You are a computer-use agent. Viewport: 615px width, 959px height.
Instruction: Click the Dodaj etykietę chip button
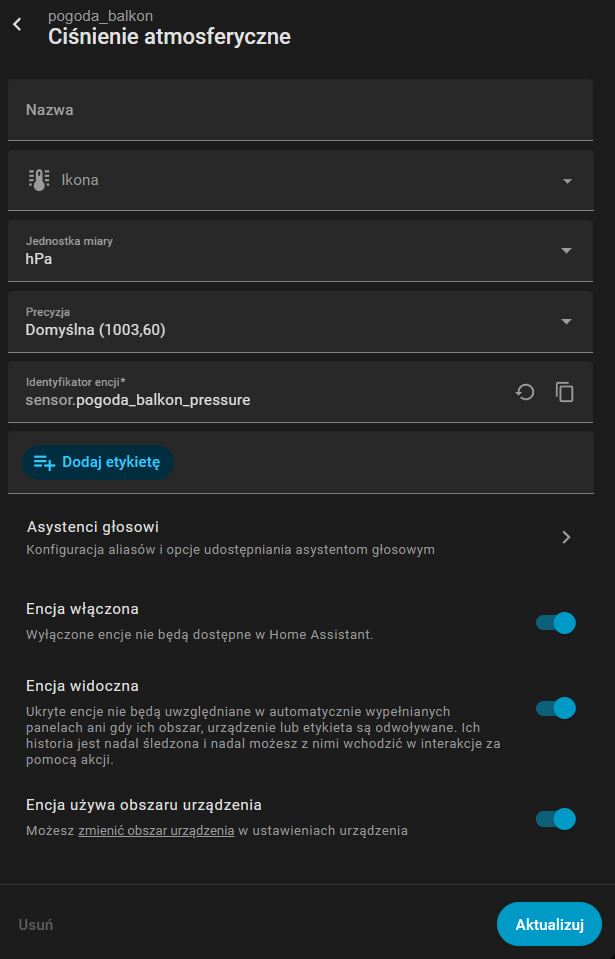98,462
